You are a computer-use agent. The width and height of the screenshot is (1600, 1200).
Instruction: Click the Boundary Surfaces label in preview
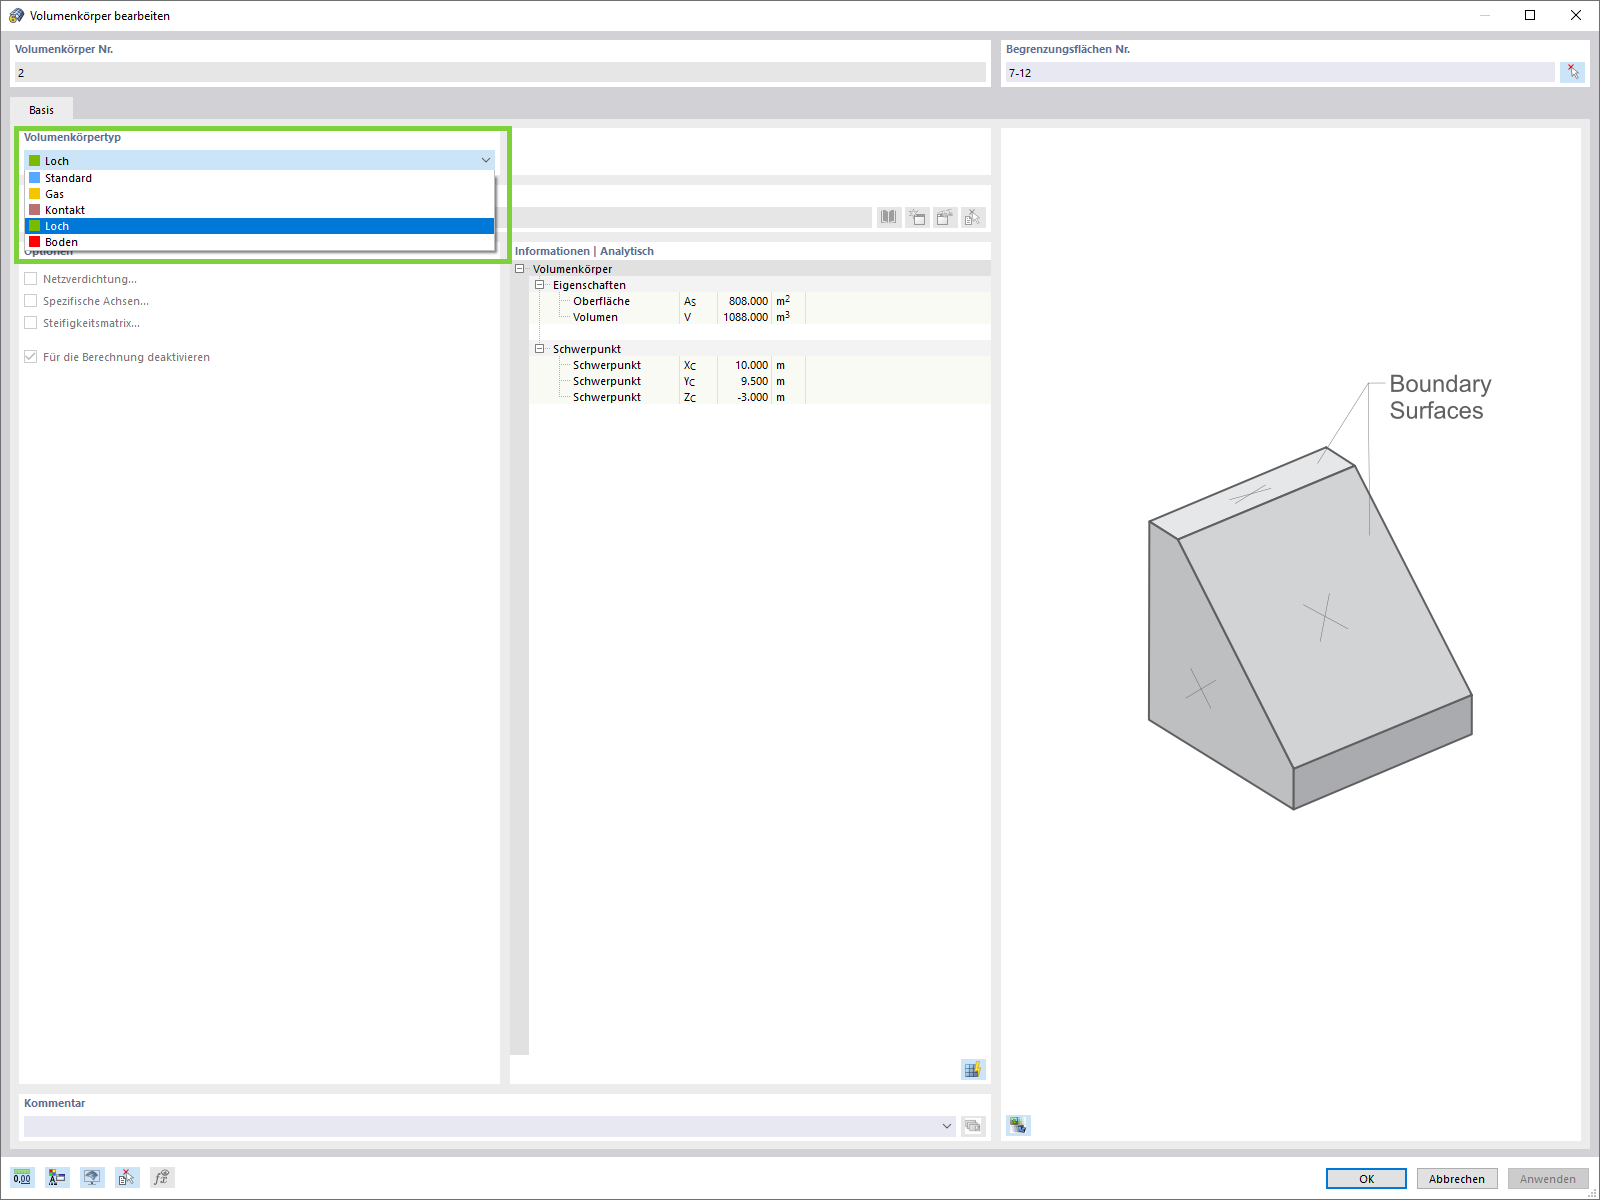click(1440, 397)
